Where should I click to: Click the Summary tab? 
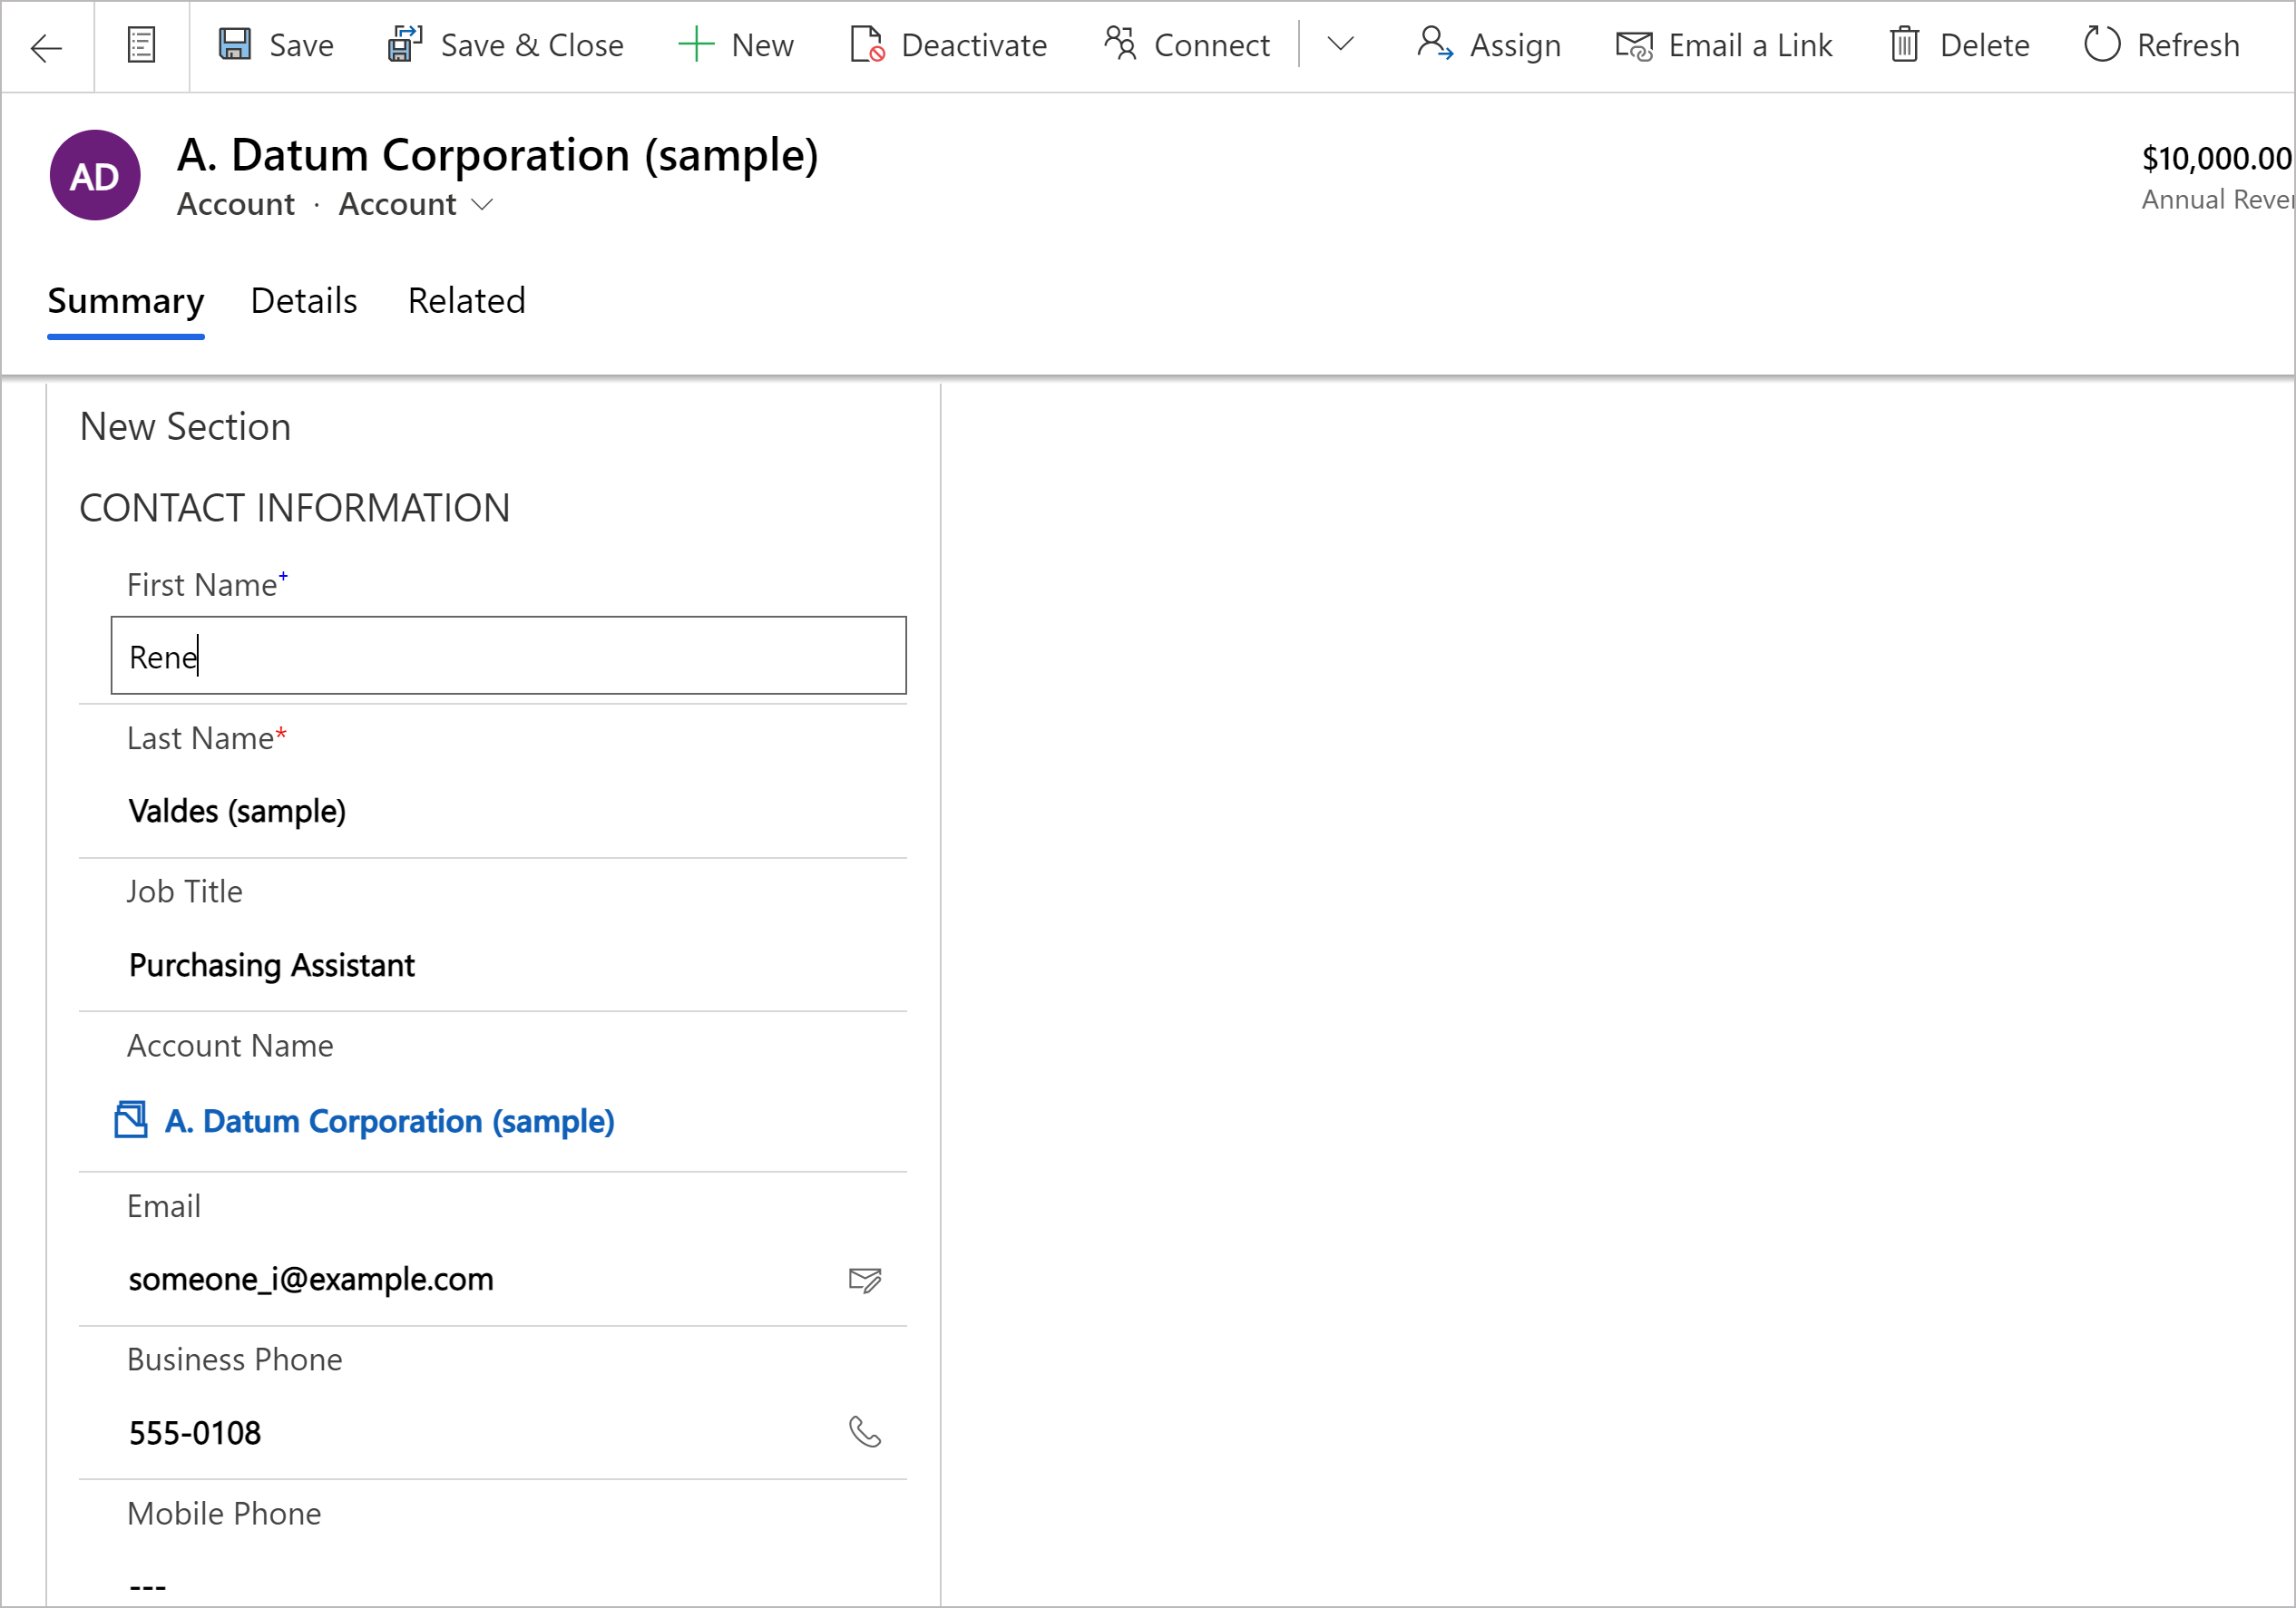[124, 300]
